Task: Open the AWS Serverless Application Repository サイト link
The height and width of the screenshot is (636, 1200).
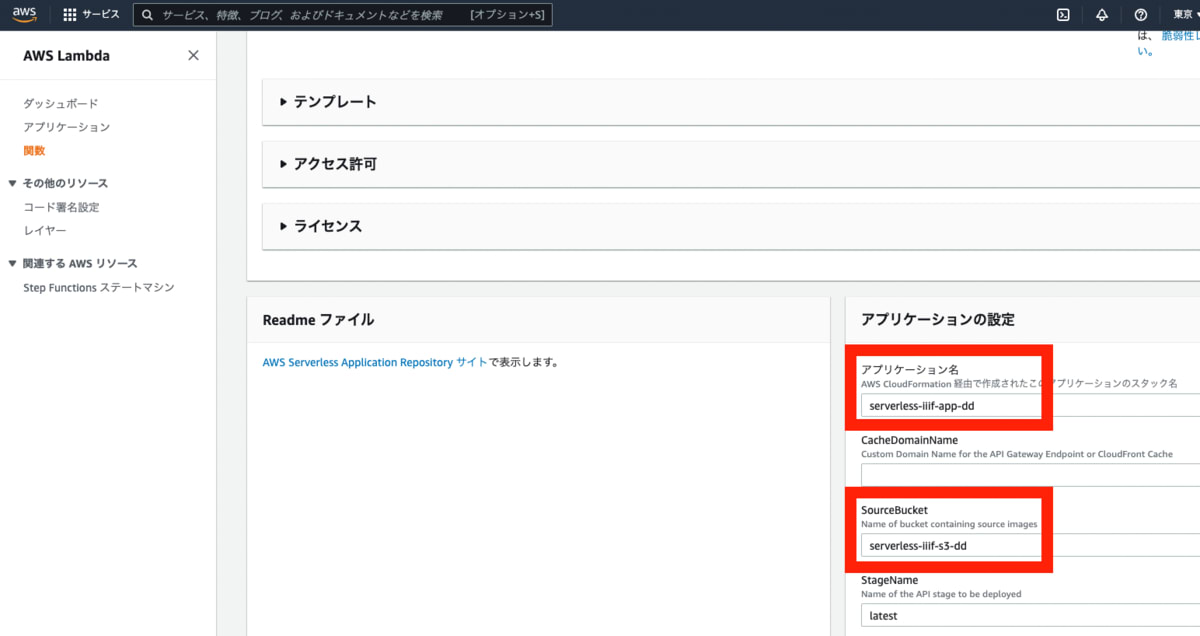Action: [x=376, y=361]
